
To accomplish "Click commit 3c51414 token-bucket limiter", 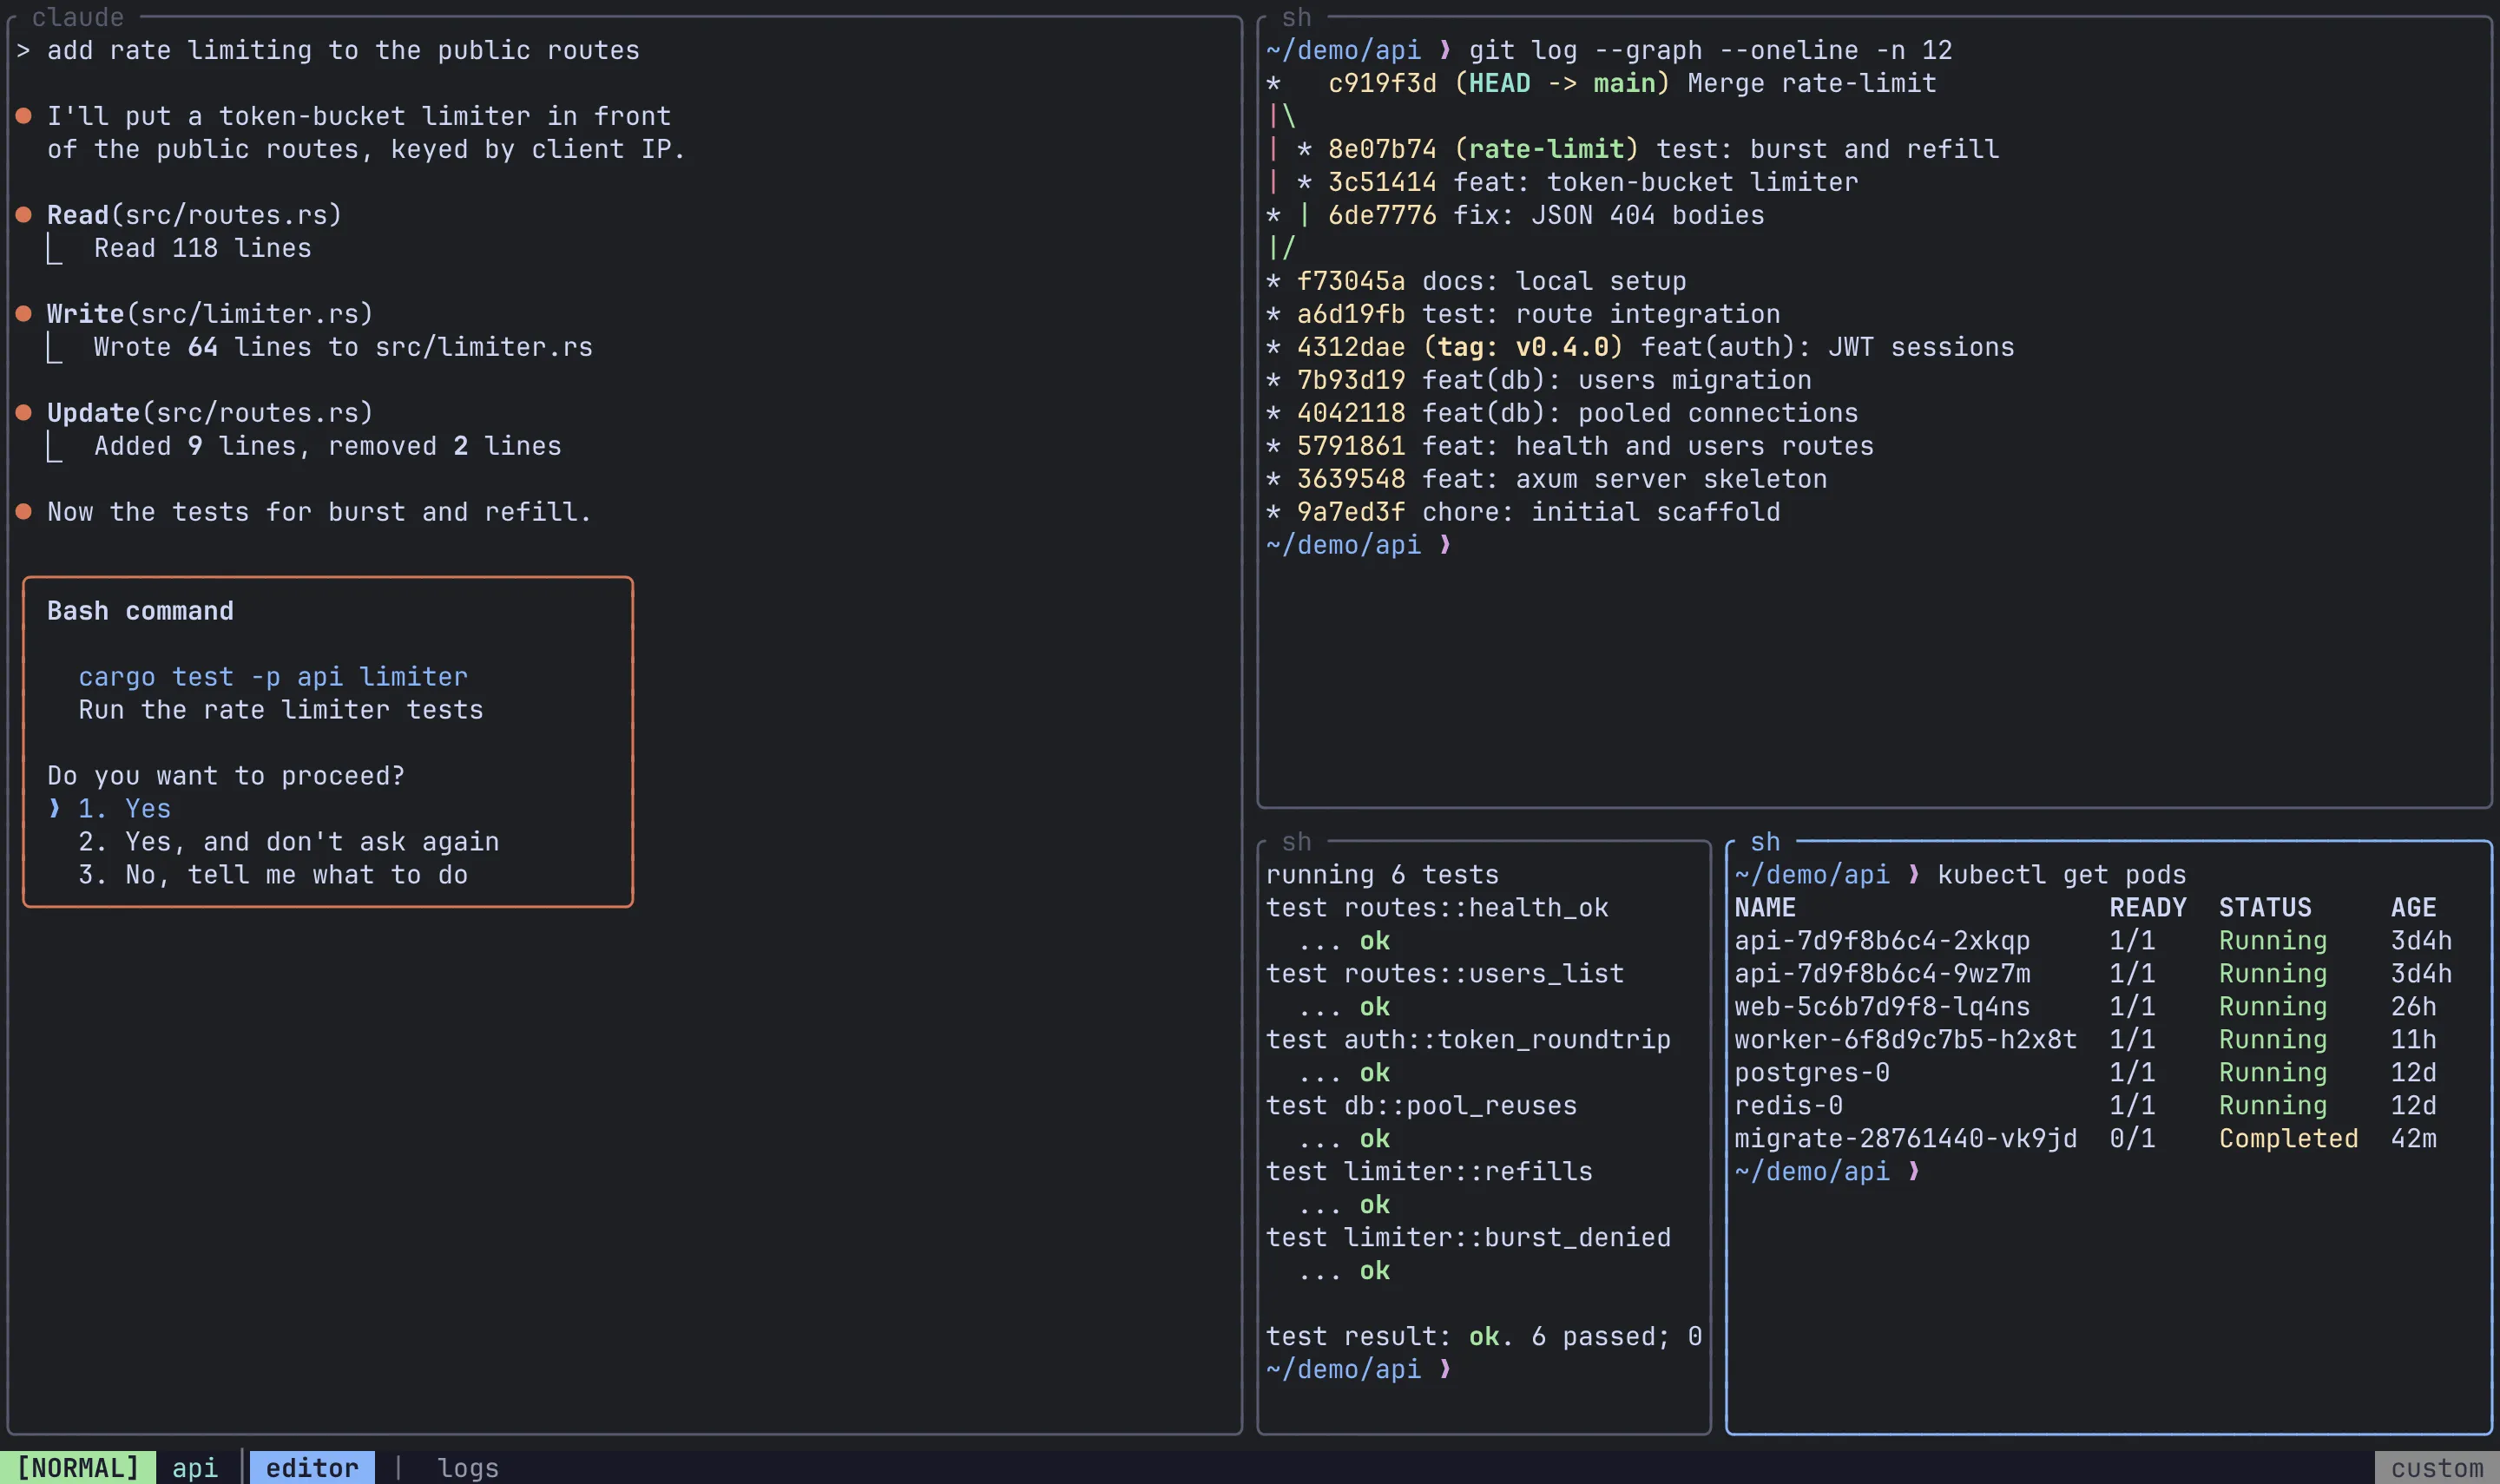I will point(1562,181).
